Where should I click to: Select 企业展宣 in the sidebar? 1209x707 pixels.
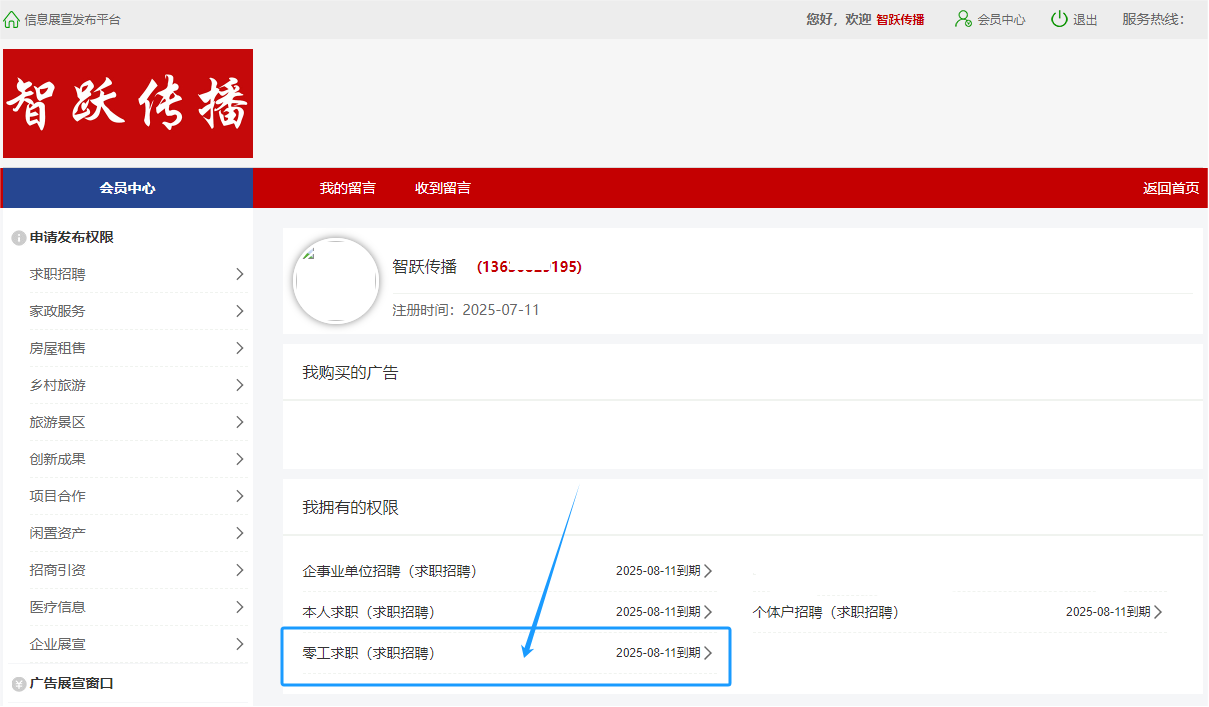[58, 644]
